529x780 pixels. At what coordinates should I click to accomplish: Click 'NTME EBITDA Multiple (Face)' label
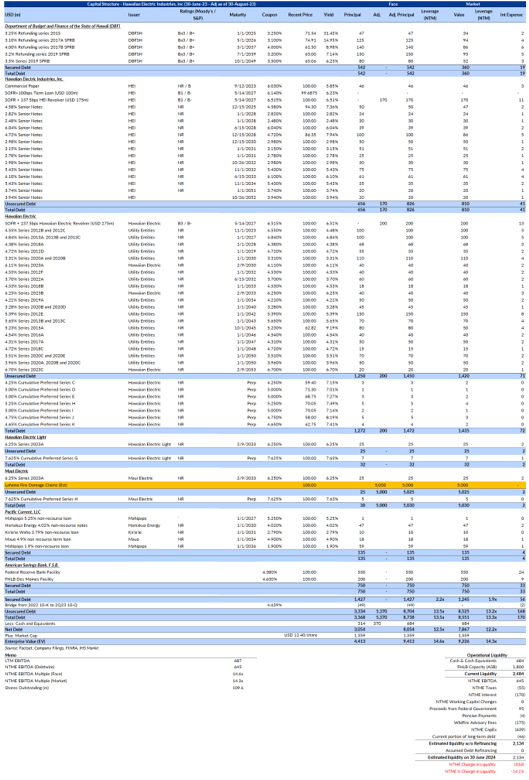pyautogui.click(x=34, y=674)
